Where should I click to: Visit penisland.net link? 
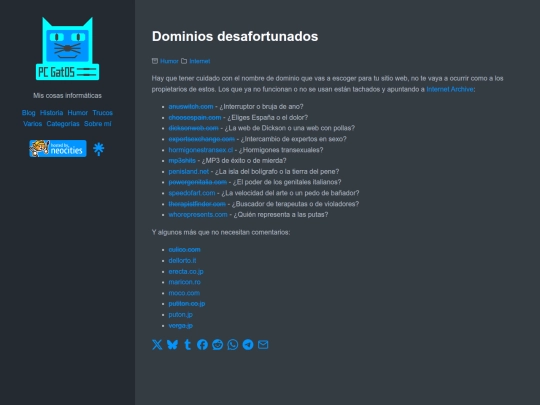point(188,172)
